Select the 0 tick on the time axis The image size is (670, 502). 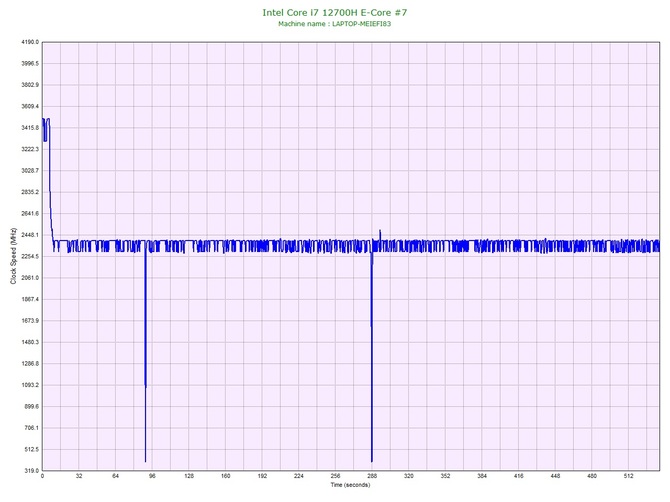click(42, 477)
